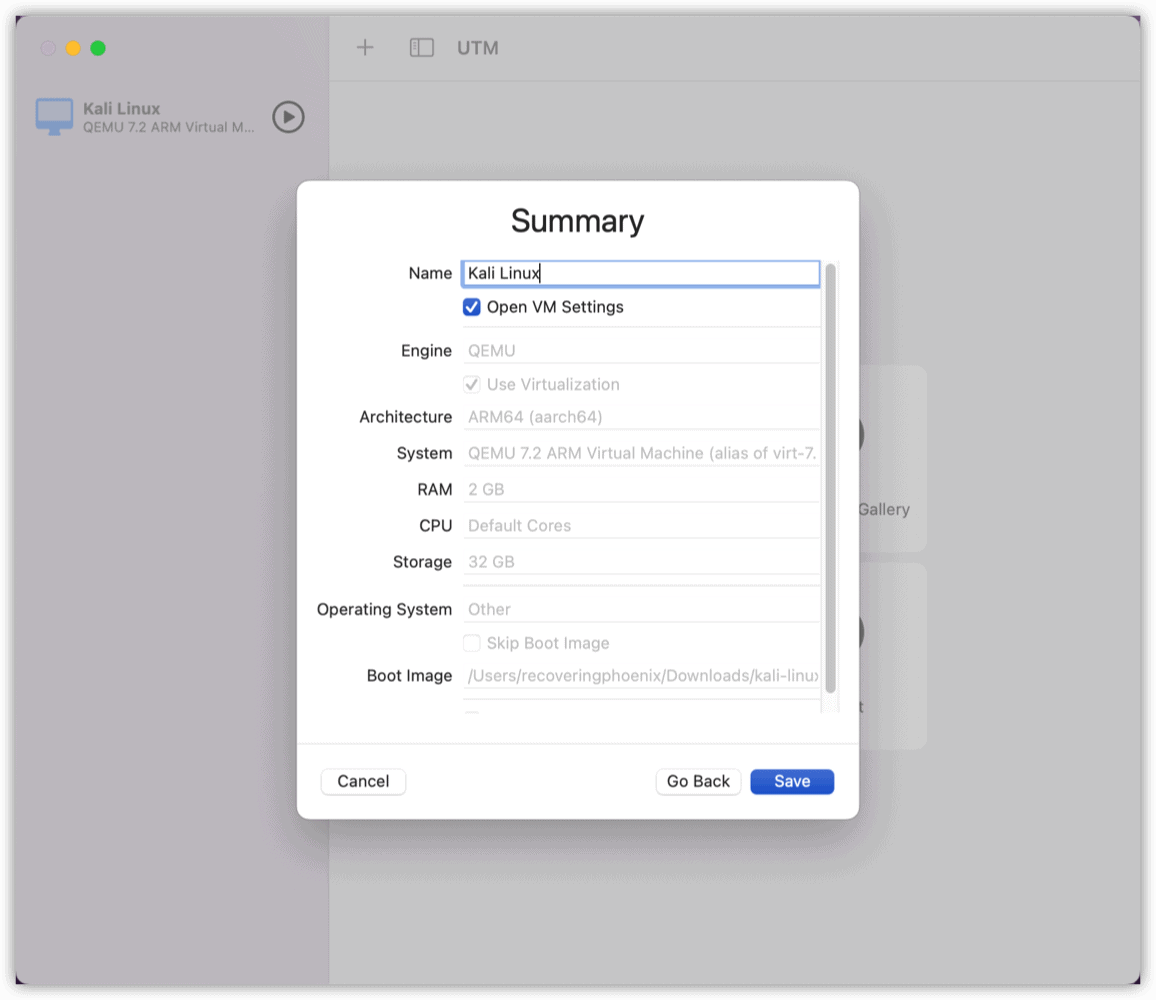Start the Kali Linux VM with play button

288,117
